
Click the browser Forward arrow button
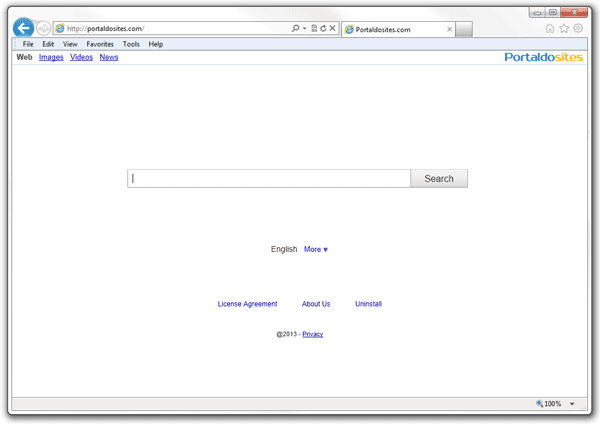point(43,28)
